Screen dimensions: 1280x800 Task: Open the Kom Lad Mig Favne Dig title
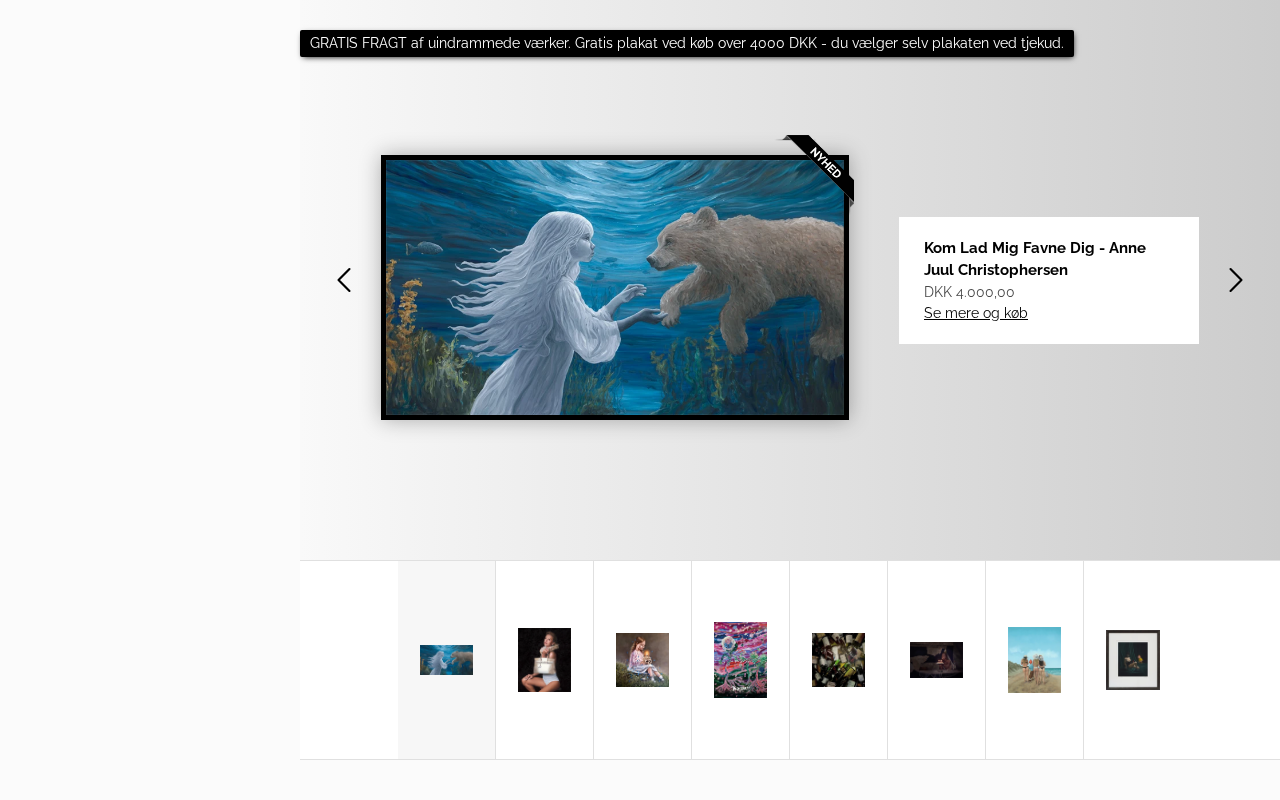pyautogui.click(x=1035, y=258)
